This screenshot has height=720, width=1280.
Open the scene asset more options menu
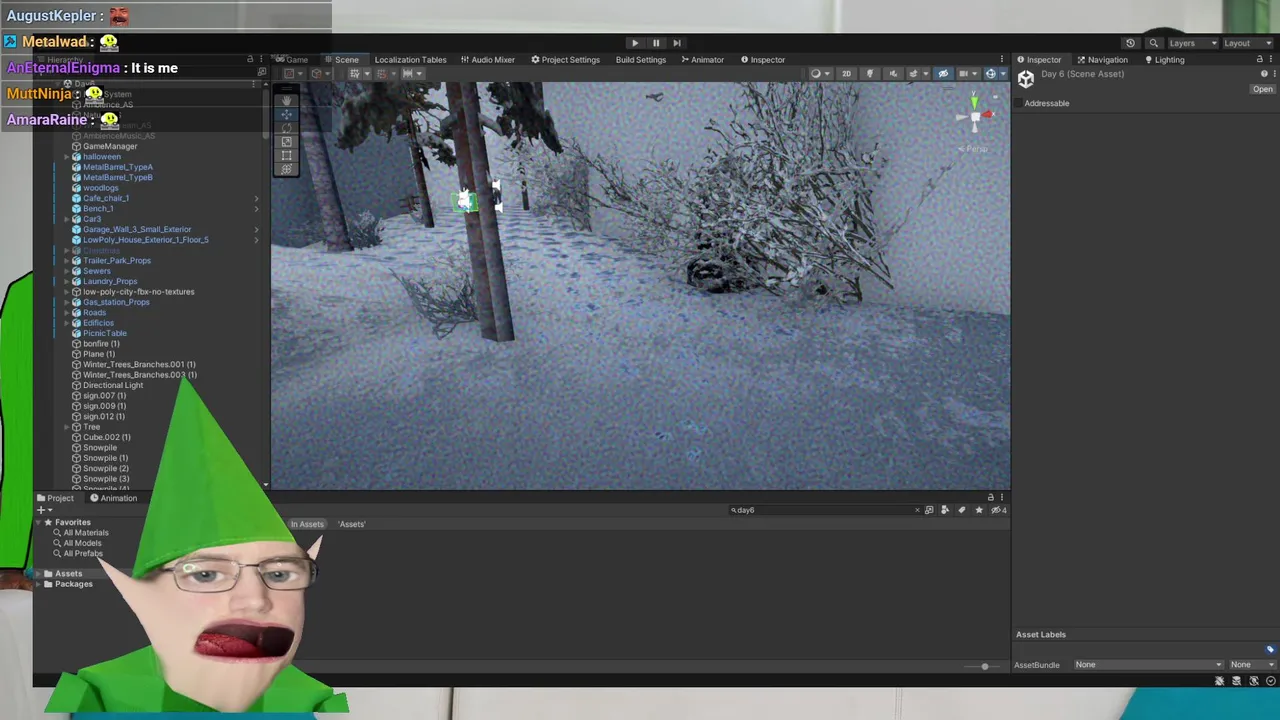click(1274, 74)
